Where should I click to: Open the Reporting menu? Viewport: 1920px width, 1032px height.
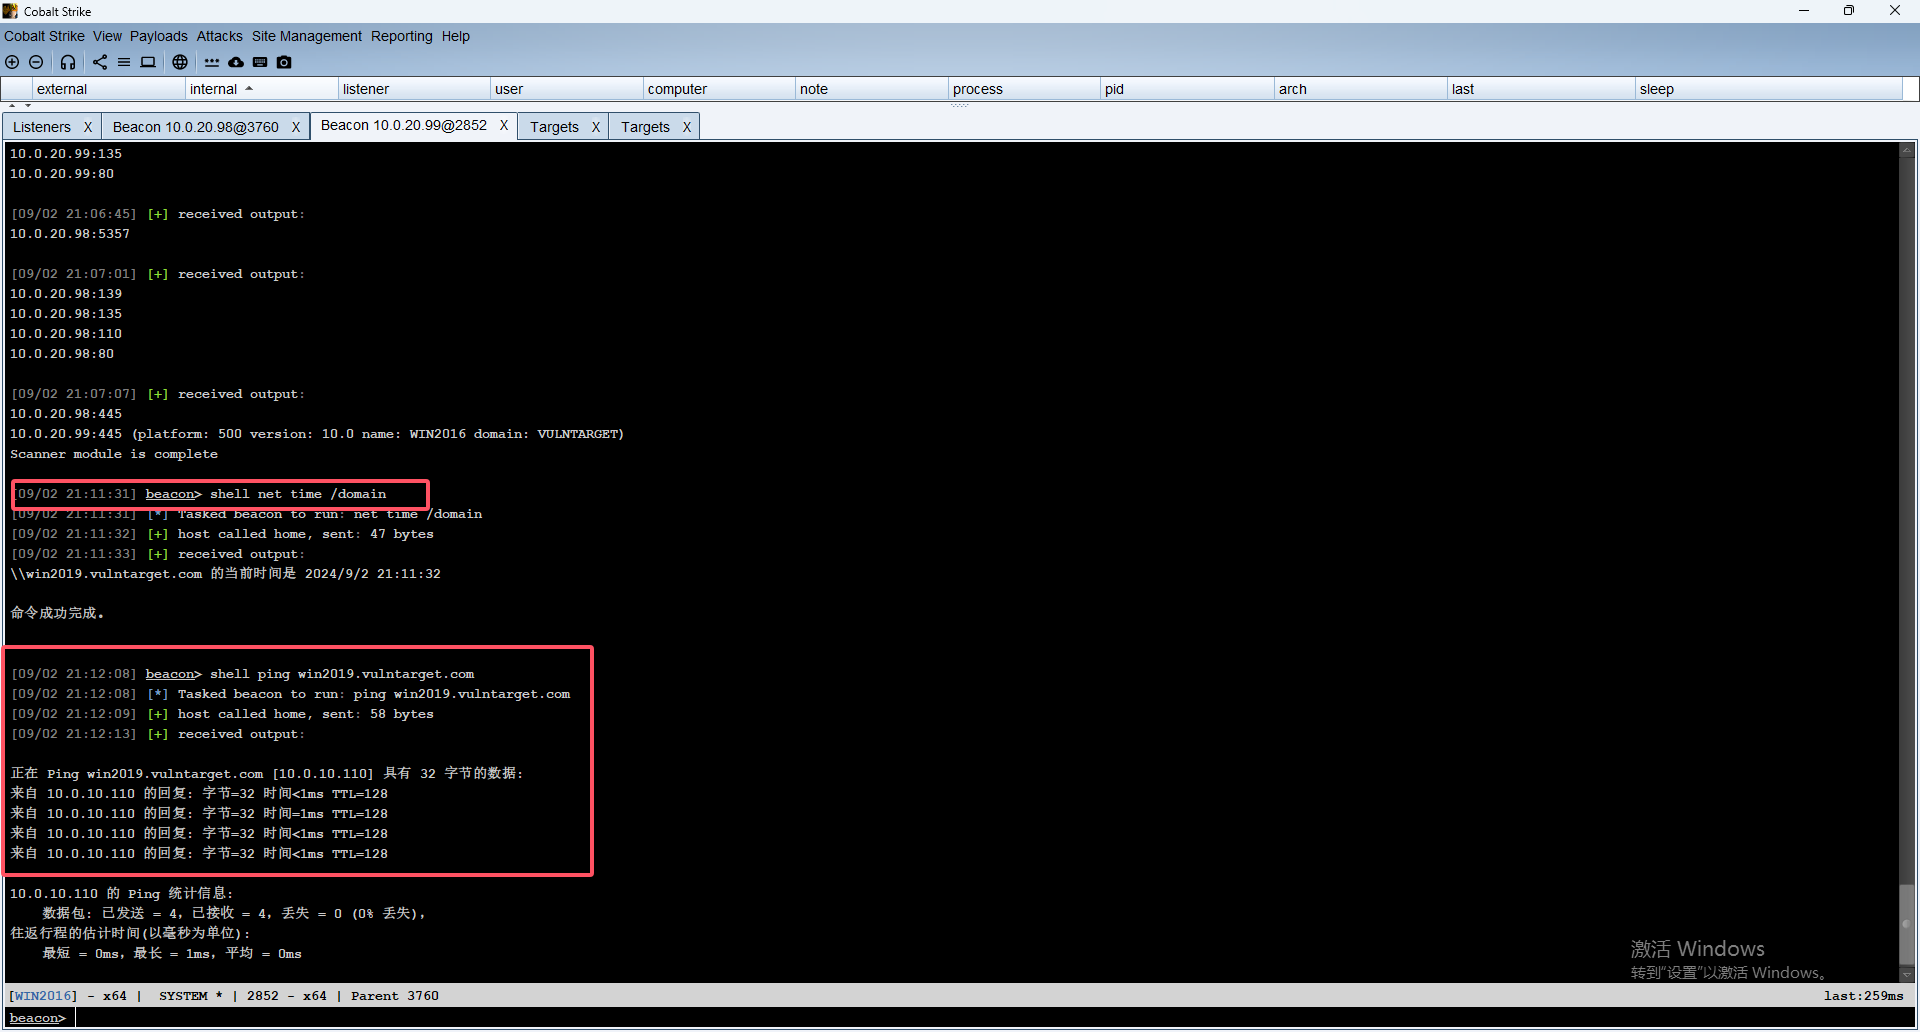pyautogui.click(x=401, y=36)
